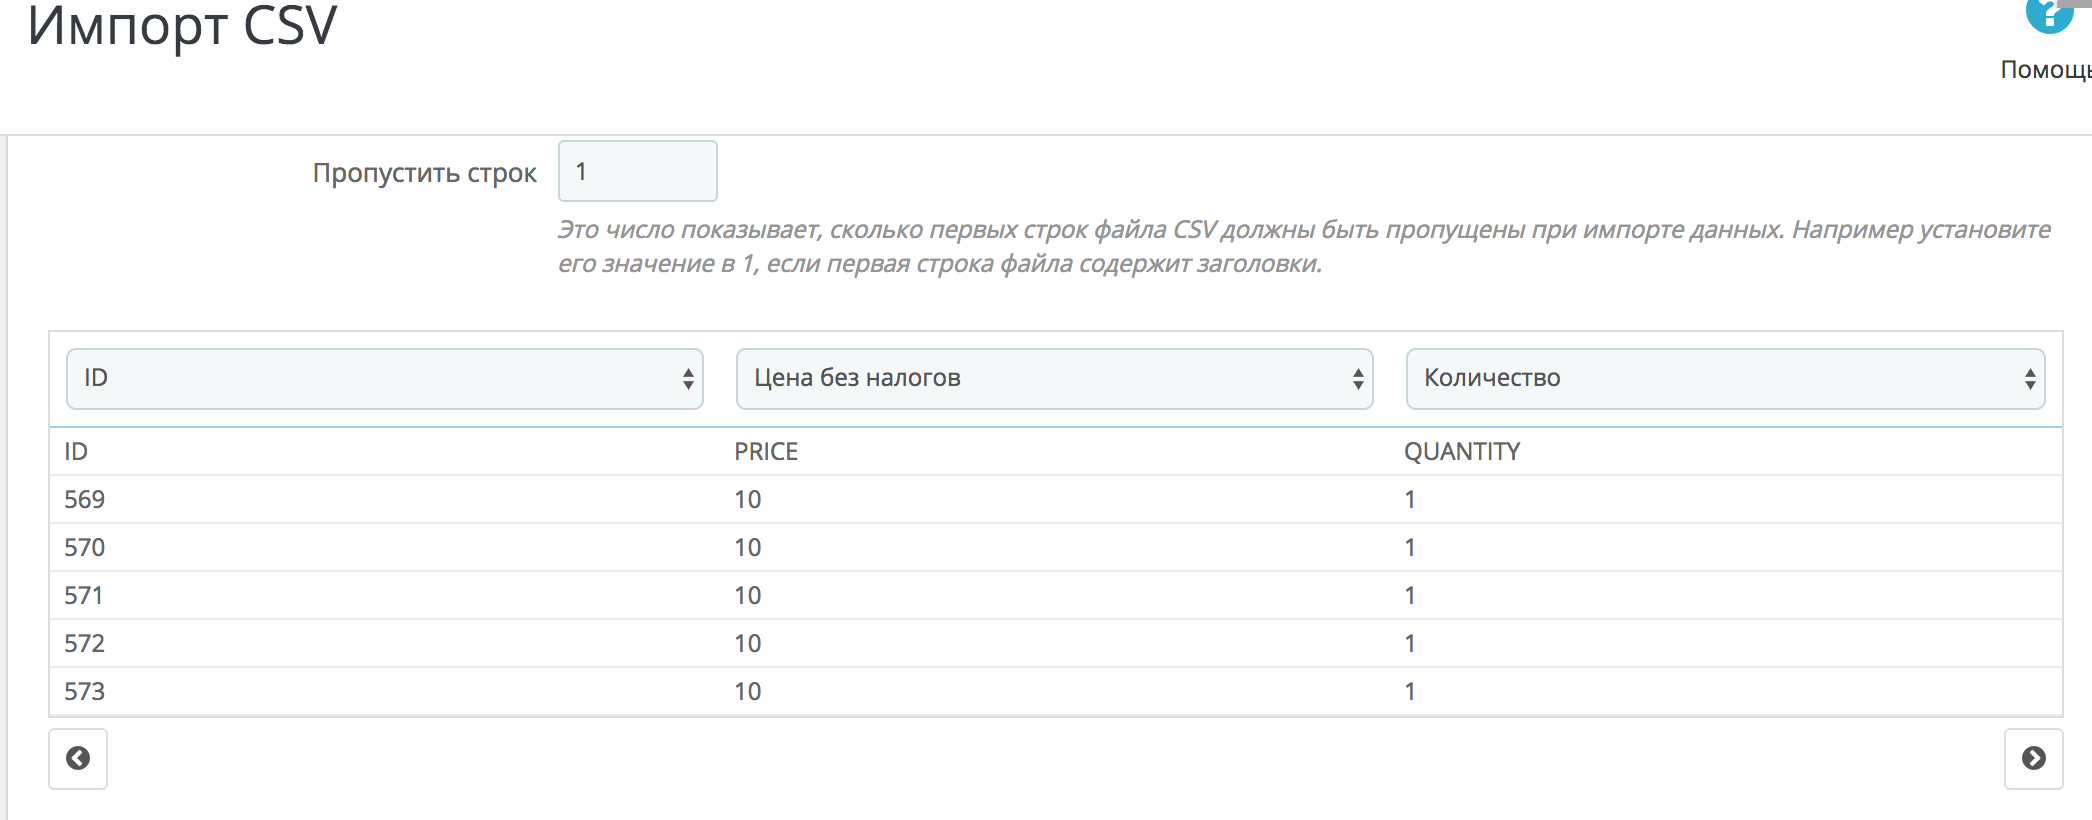Click the Пропустить строк label
Image resolution: width=2092 pixels, height=820 pixels.
tap(424, 173)
